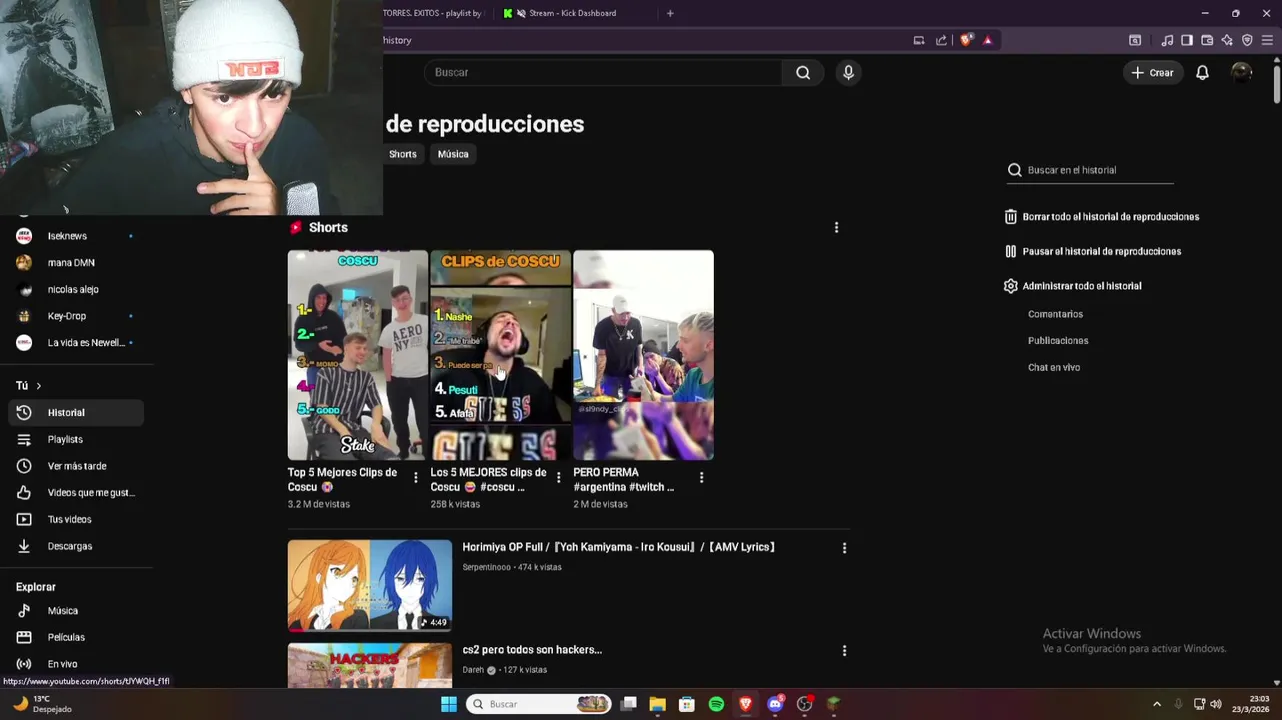Image resolution: width=1282 pixels, height=720 pixels.
Task: Switch to the Stream - Kick Dashboard tab
Action: pyautogui.click(x=572, y=13)
